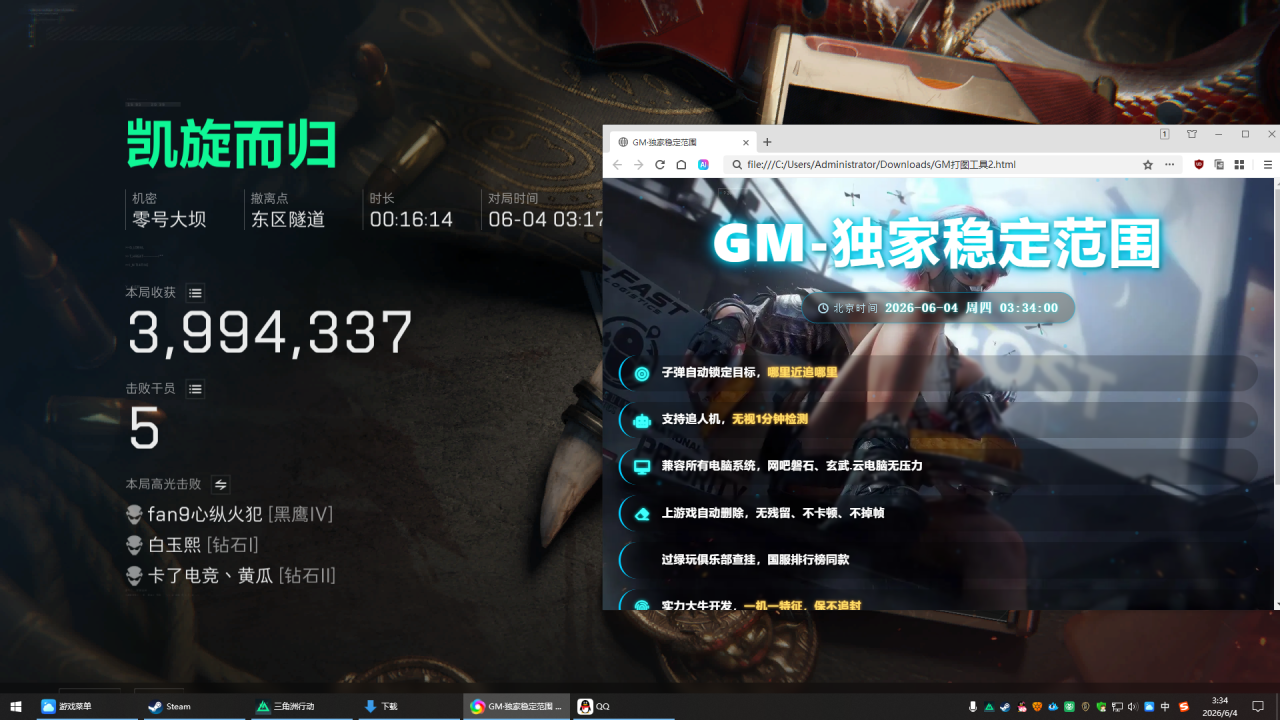This screenshot has height=720, width=1280.
Task: Open the grid apps extension icon
Action: (1239, 164)
